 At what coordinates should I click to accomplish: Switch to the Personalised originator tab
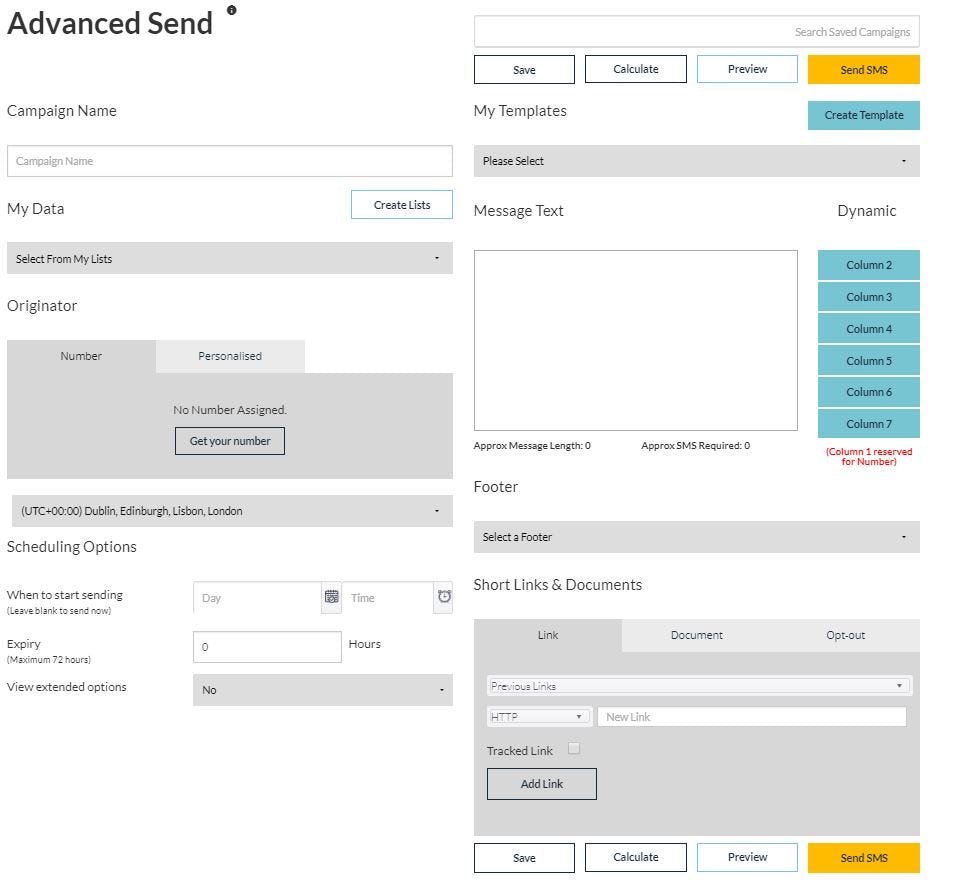pyautogui.click(x=230, y=356)
